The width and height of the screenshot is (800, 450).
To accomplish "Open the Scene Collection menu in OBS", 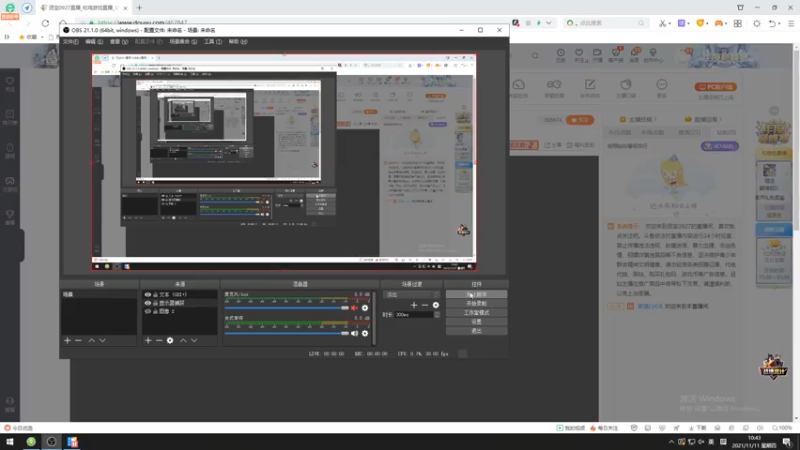I will 183,41.
